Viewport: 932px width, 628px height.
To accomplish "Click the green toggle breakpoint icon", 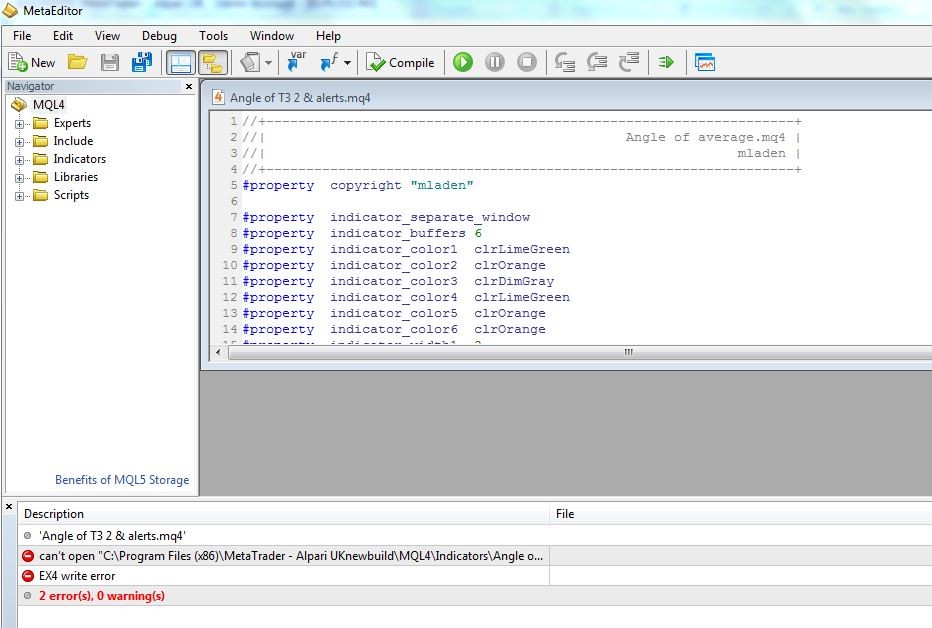I will point(666,62).
